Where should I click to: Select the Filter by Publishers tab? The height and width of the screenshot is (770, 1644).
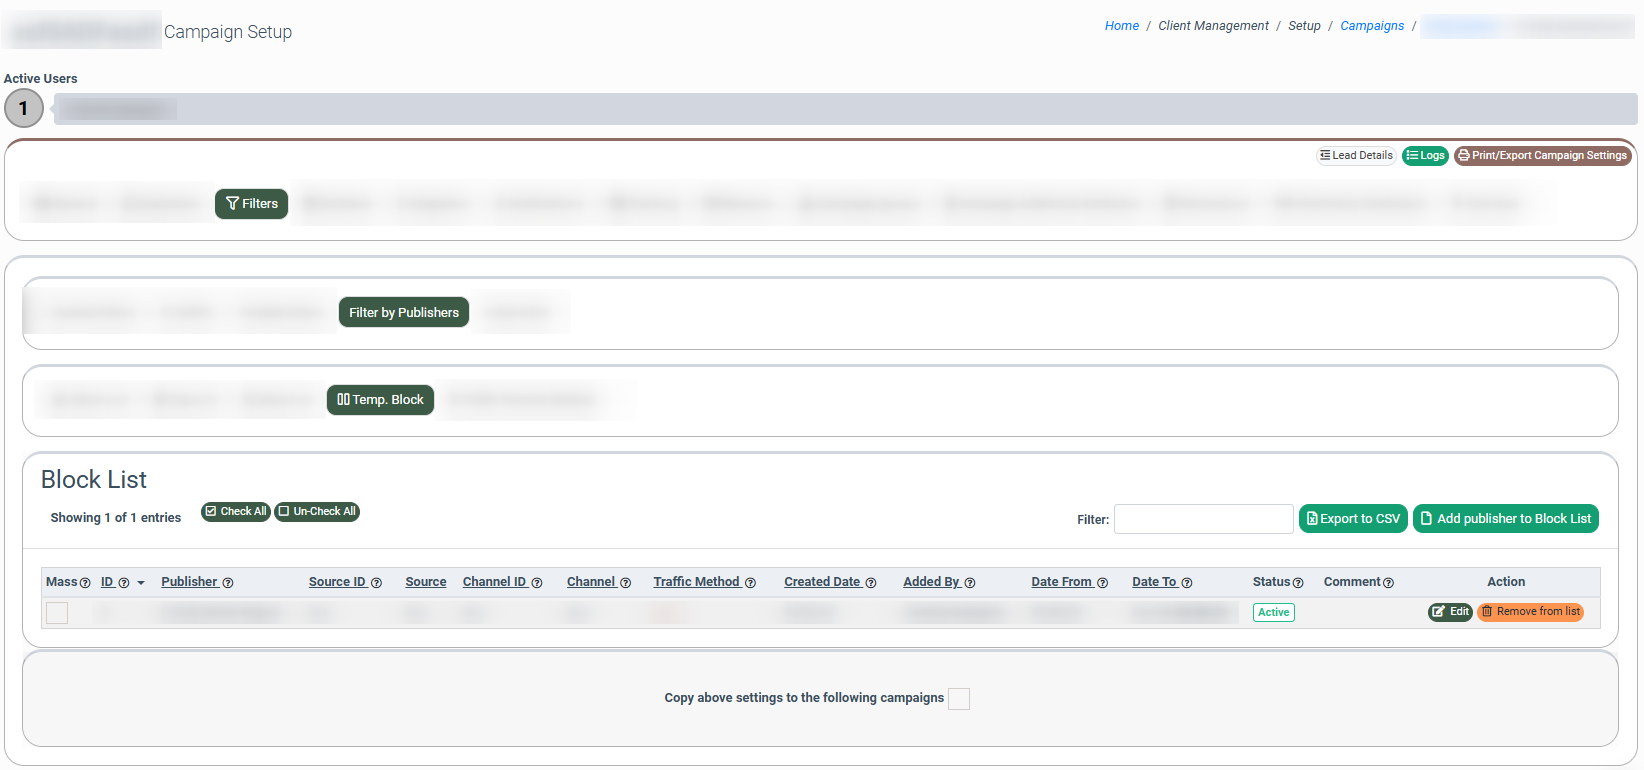coord(403,313)
